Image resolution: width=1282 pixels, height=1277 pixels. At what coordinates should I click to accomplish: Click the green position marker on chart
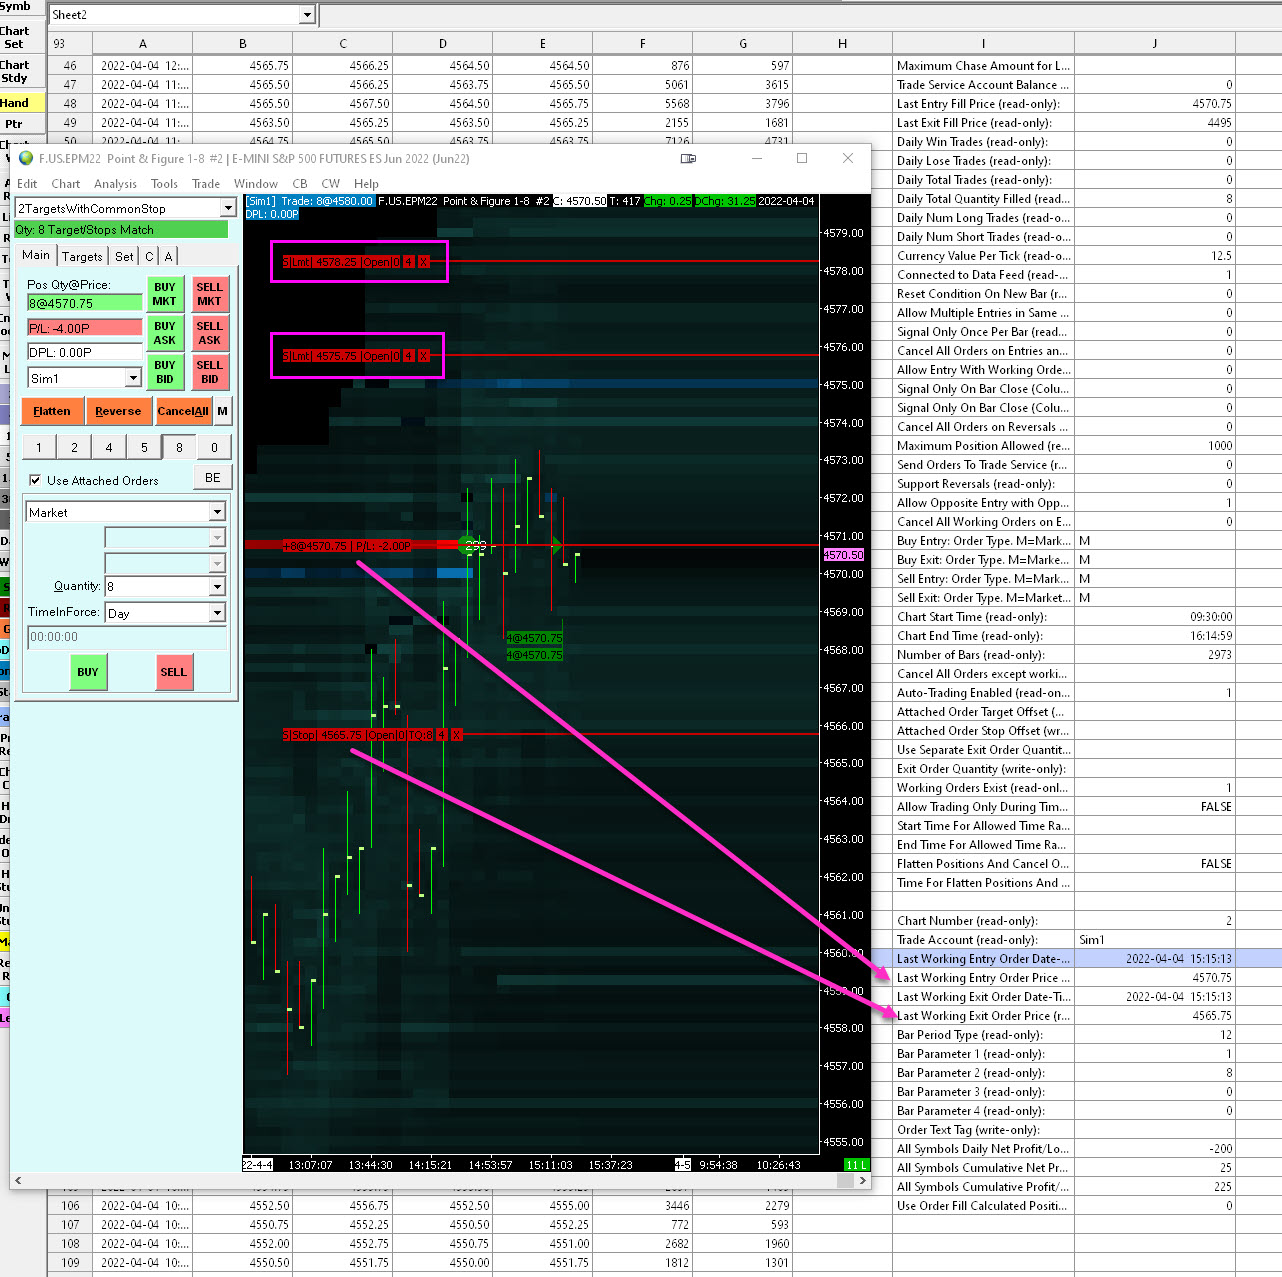point(467,545)
